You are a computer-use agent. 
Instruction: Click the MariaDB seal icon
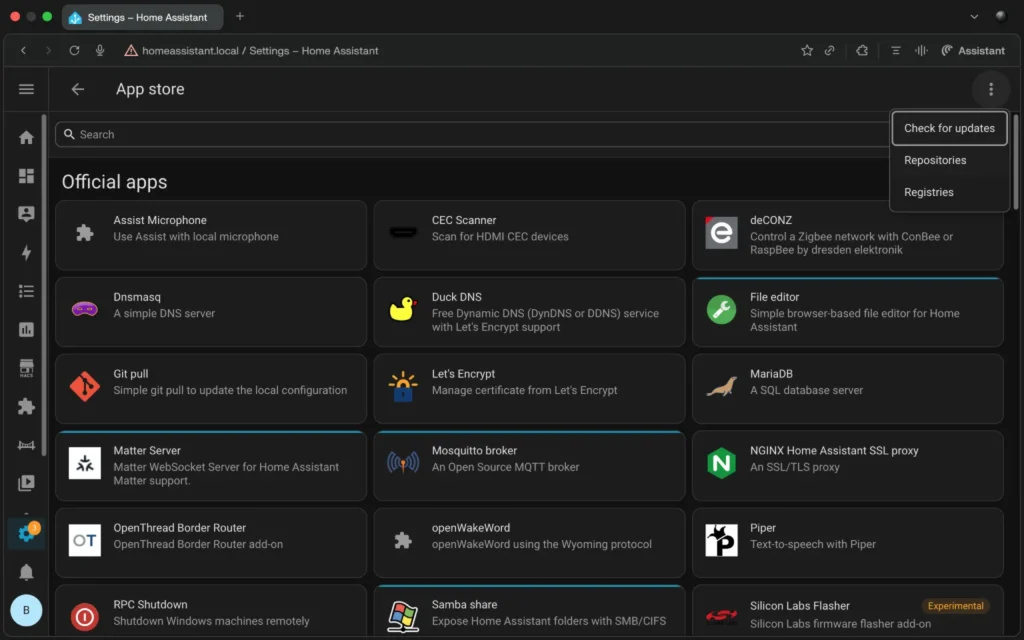point(722,386)
